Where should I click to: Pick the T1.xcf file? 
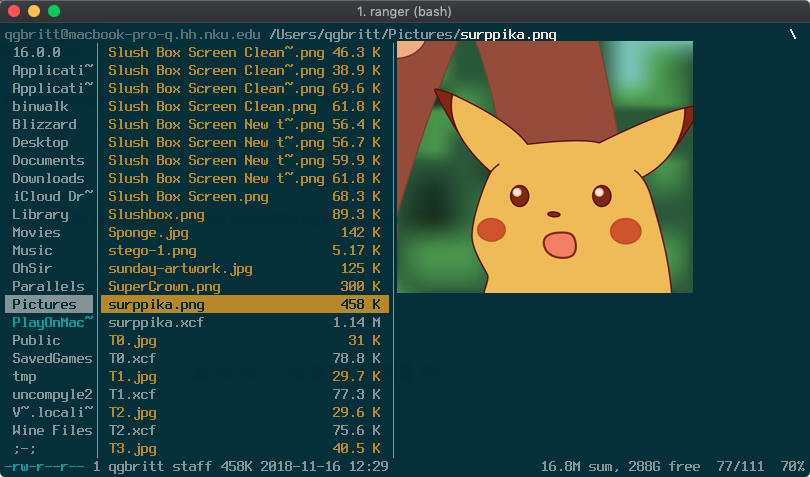tap(244, 395)
